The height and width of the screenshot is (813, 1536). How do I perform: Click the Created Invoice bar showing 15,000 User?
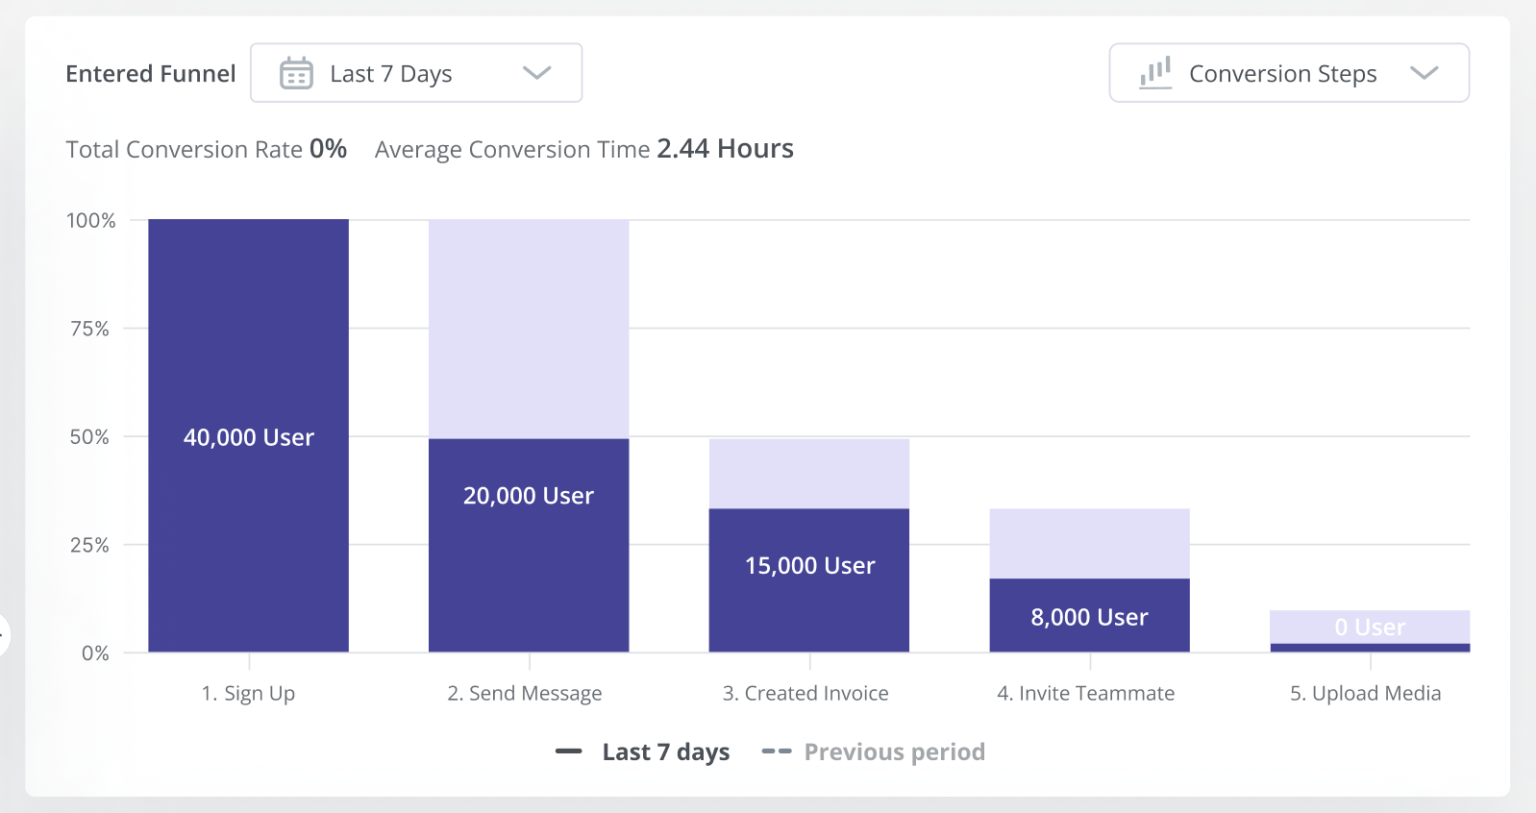click(x=808, y=580)
